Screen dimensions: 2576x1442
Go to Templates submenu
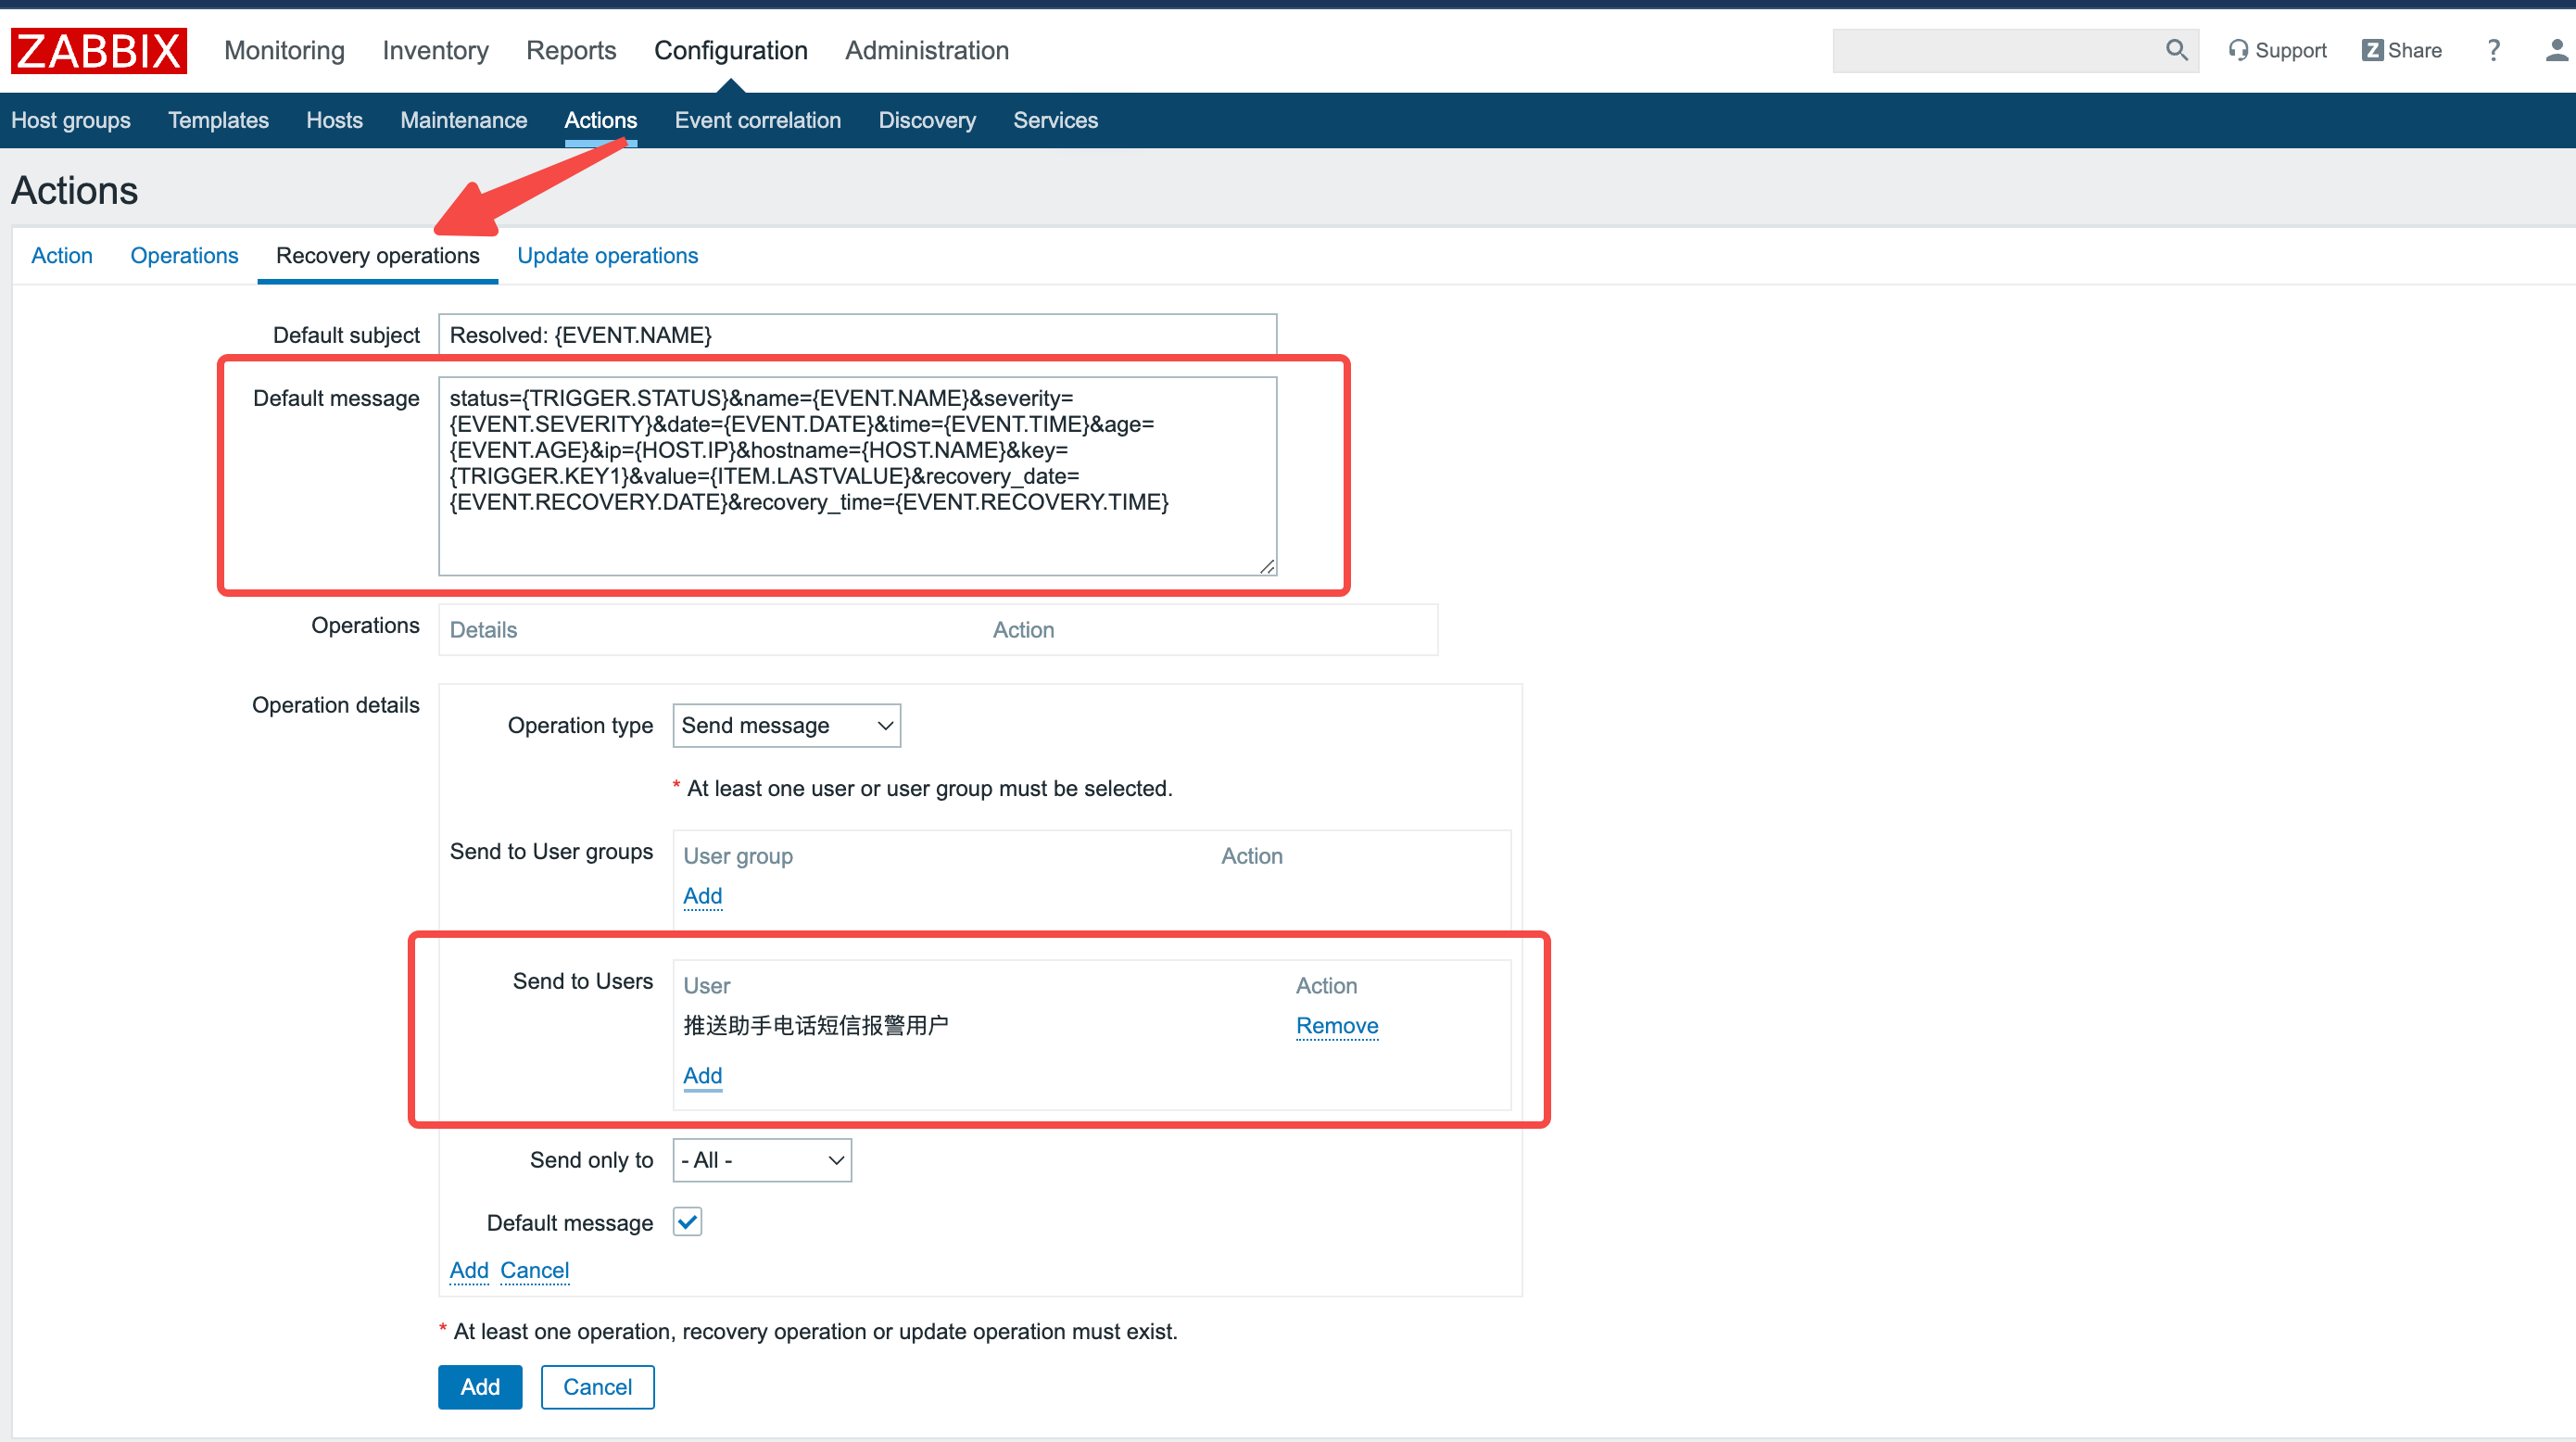[218, 120]
